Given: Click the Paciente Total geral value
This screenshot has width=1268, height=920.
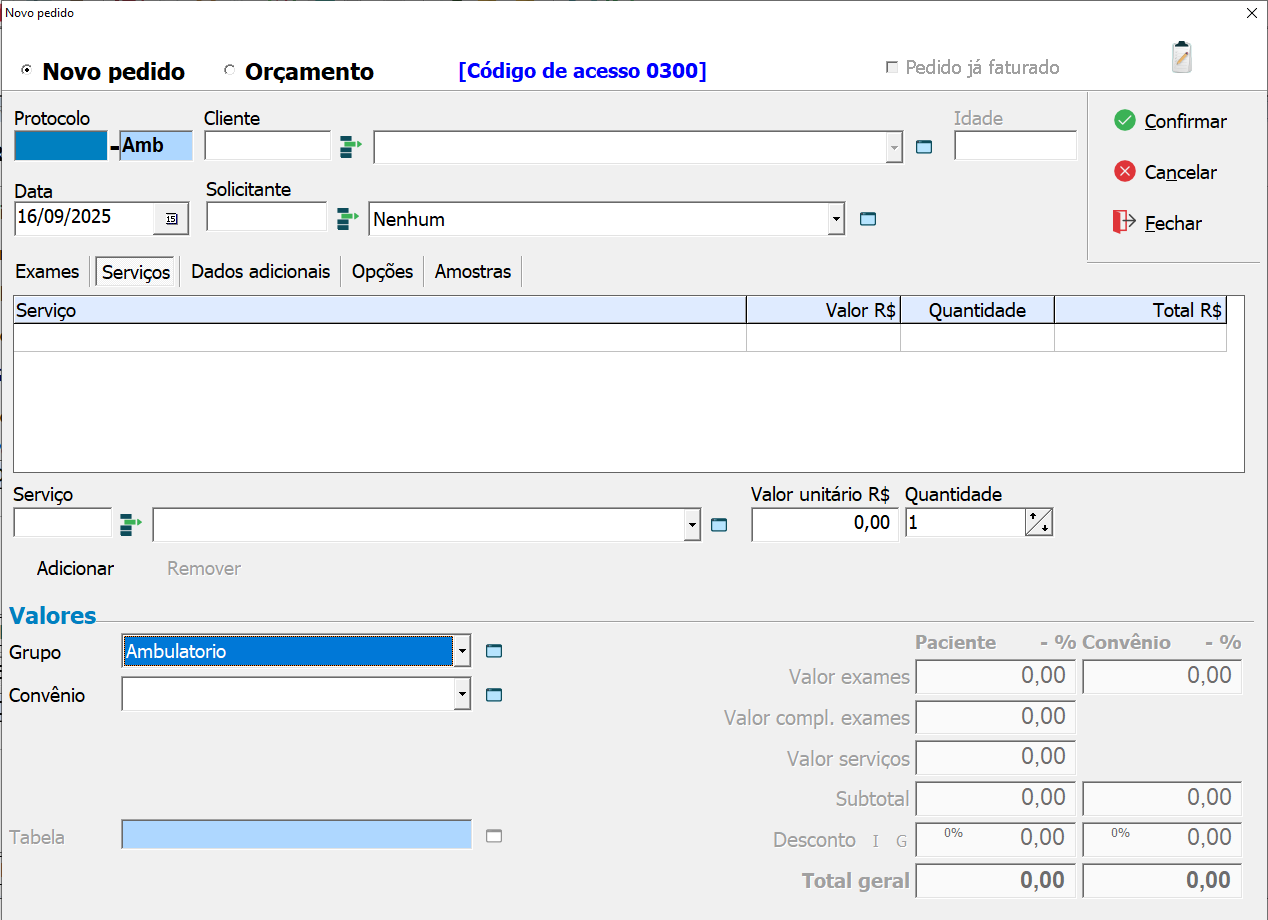Looking at the screenshot, I should [x=996, y=881].
